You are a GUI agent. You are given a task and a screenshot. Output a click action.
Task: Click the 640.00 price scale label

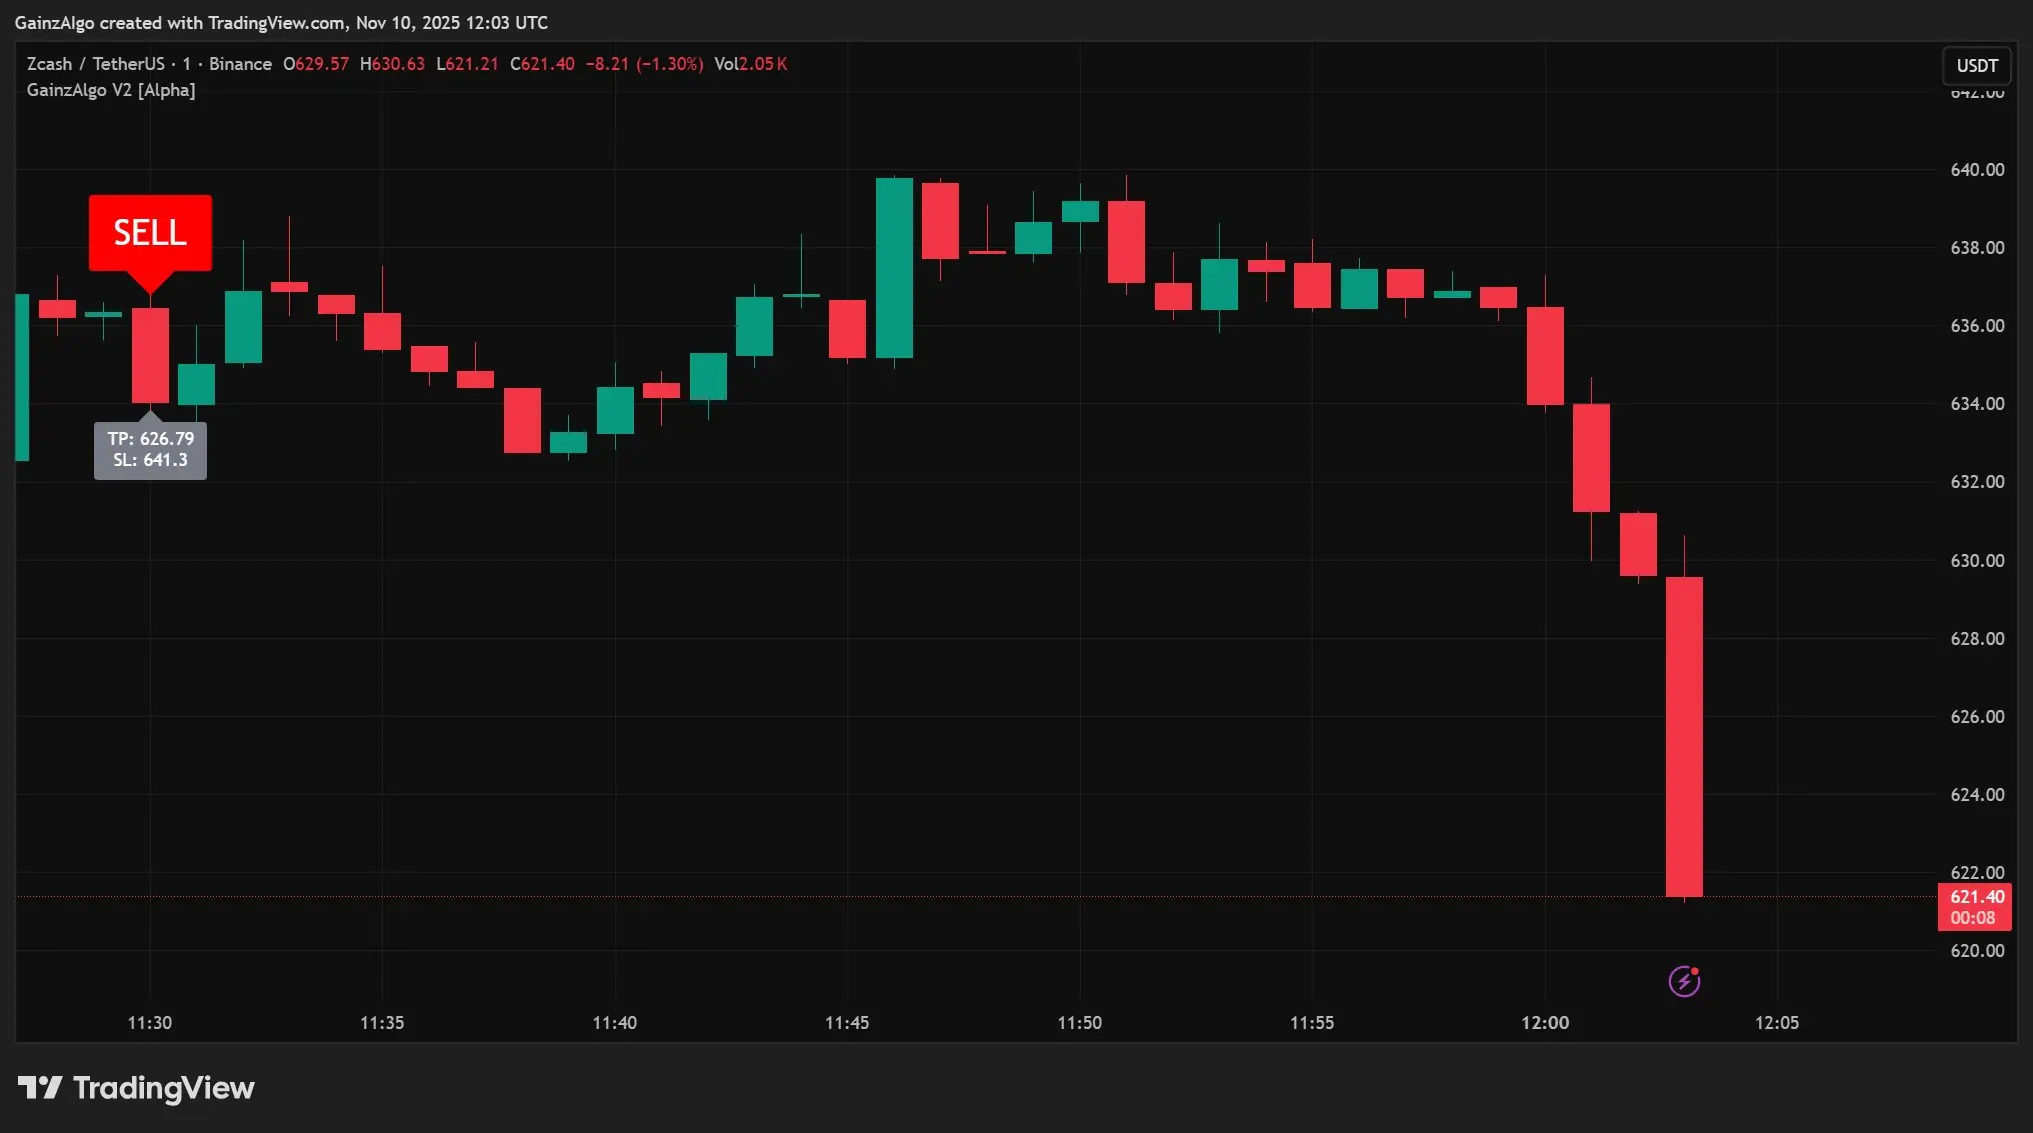pos(1976,170)
